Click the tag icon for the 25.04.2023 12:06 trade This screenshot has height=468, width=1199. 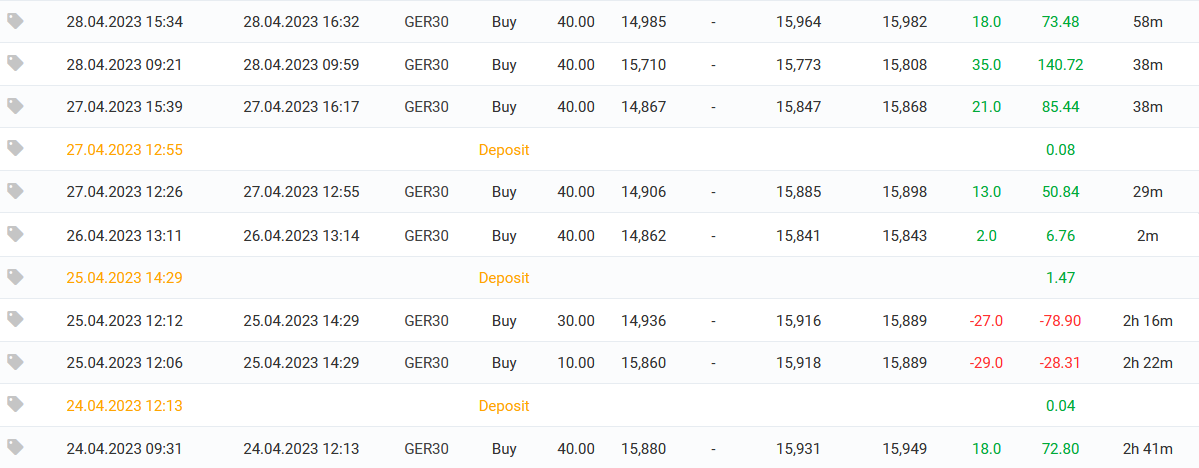coord(15,362)
